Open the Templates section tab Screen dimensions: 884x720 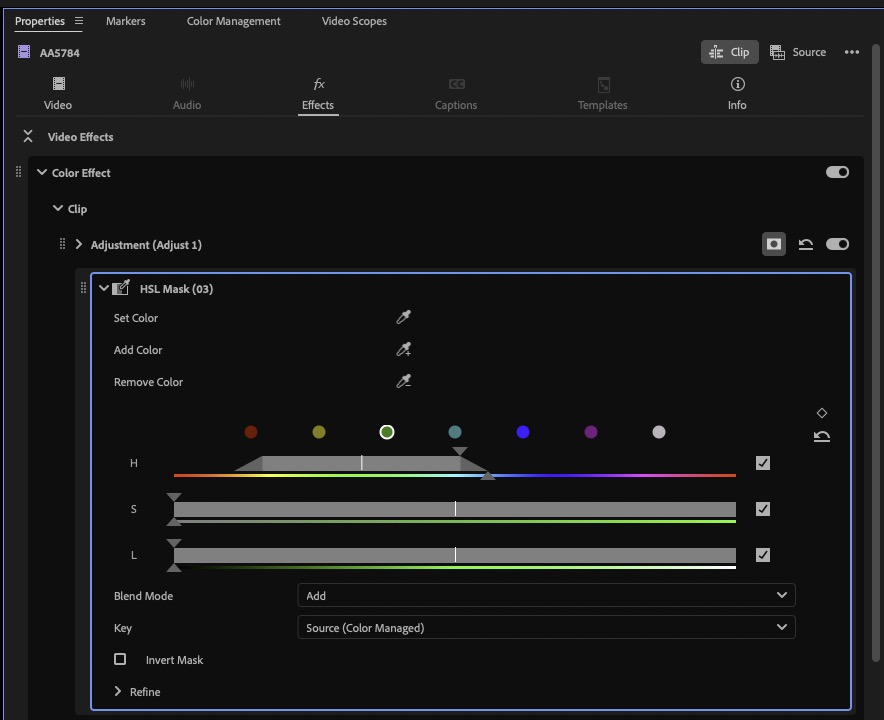602,94
